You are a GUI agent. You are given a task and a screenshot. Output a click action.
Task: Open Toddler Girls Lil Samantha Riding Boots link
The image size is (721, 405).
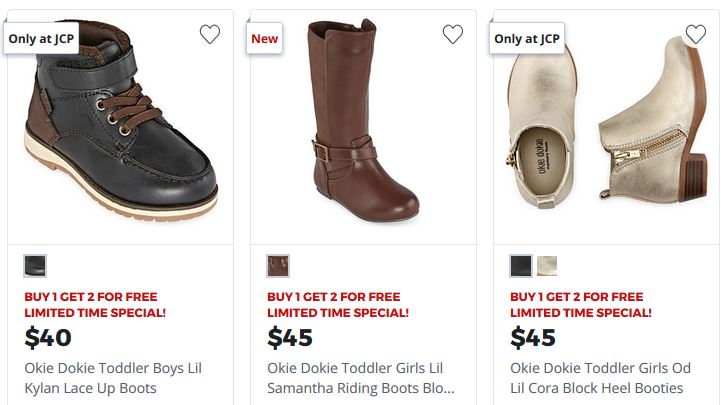(360, 378)
